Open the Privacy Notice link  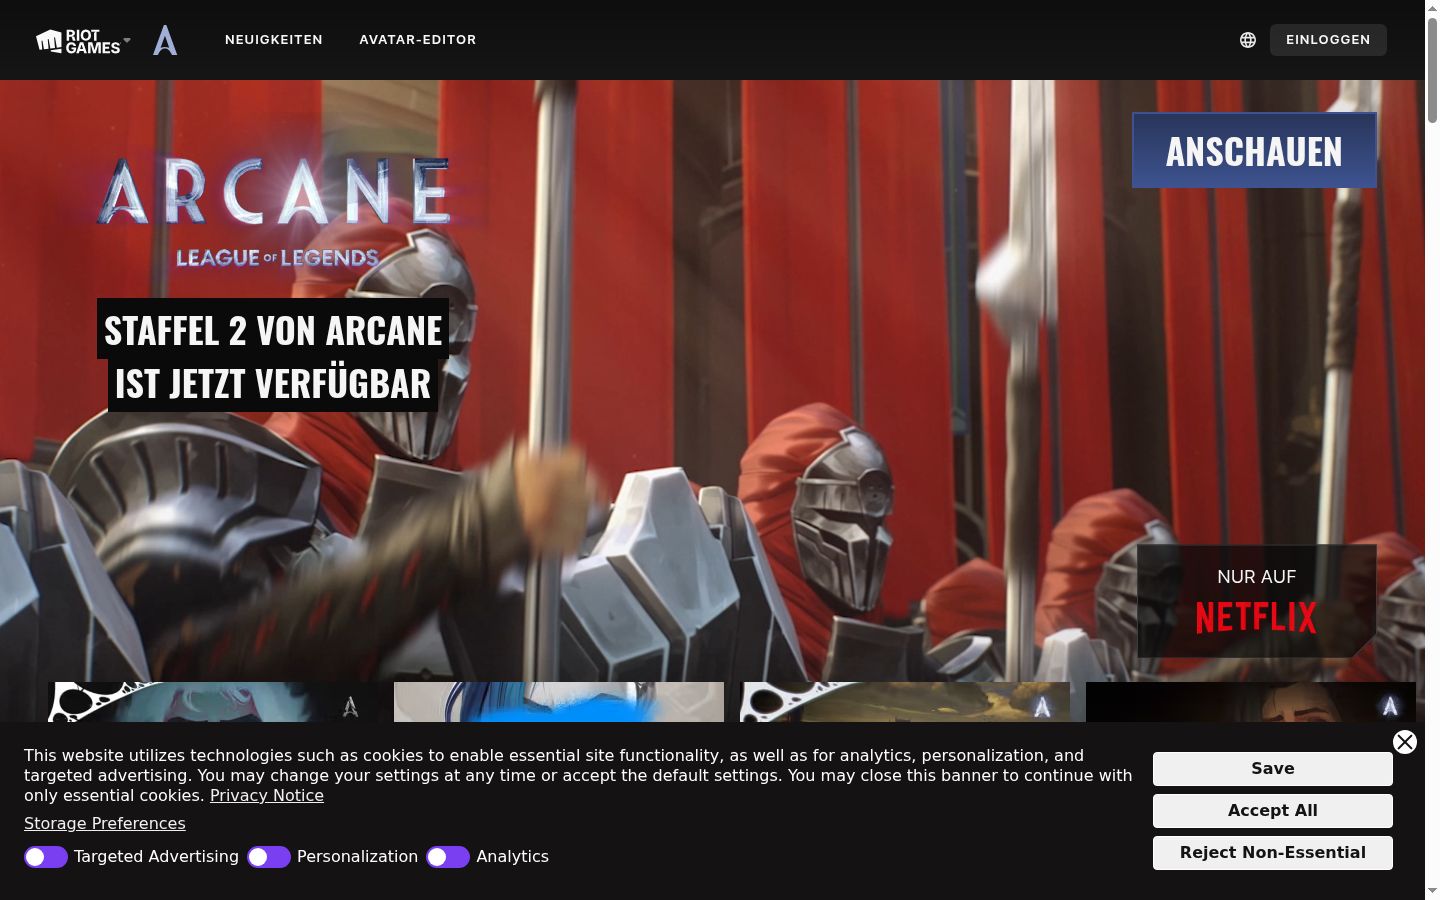(x=267, y=796)
